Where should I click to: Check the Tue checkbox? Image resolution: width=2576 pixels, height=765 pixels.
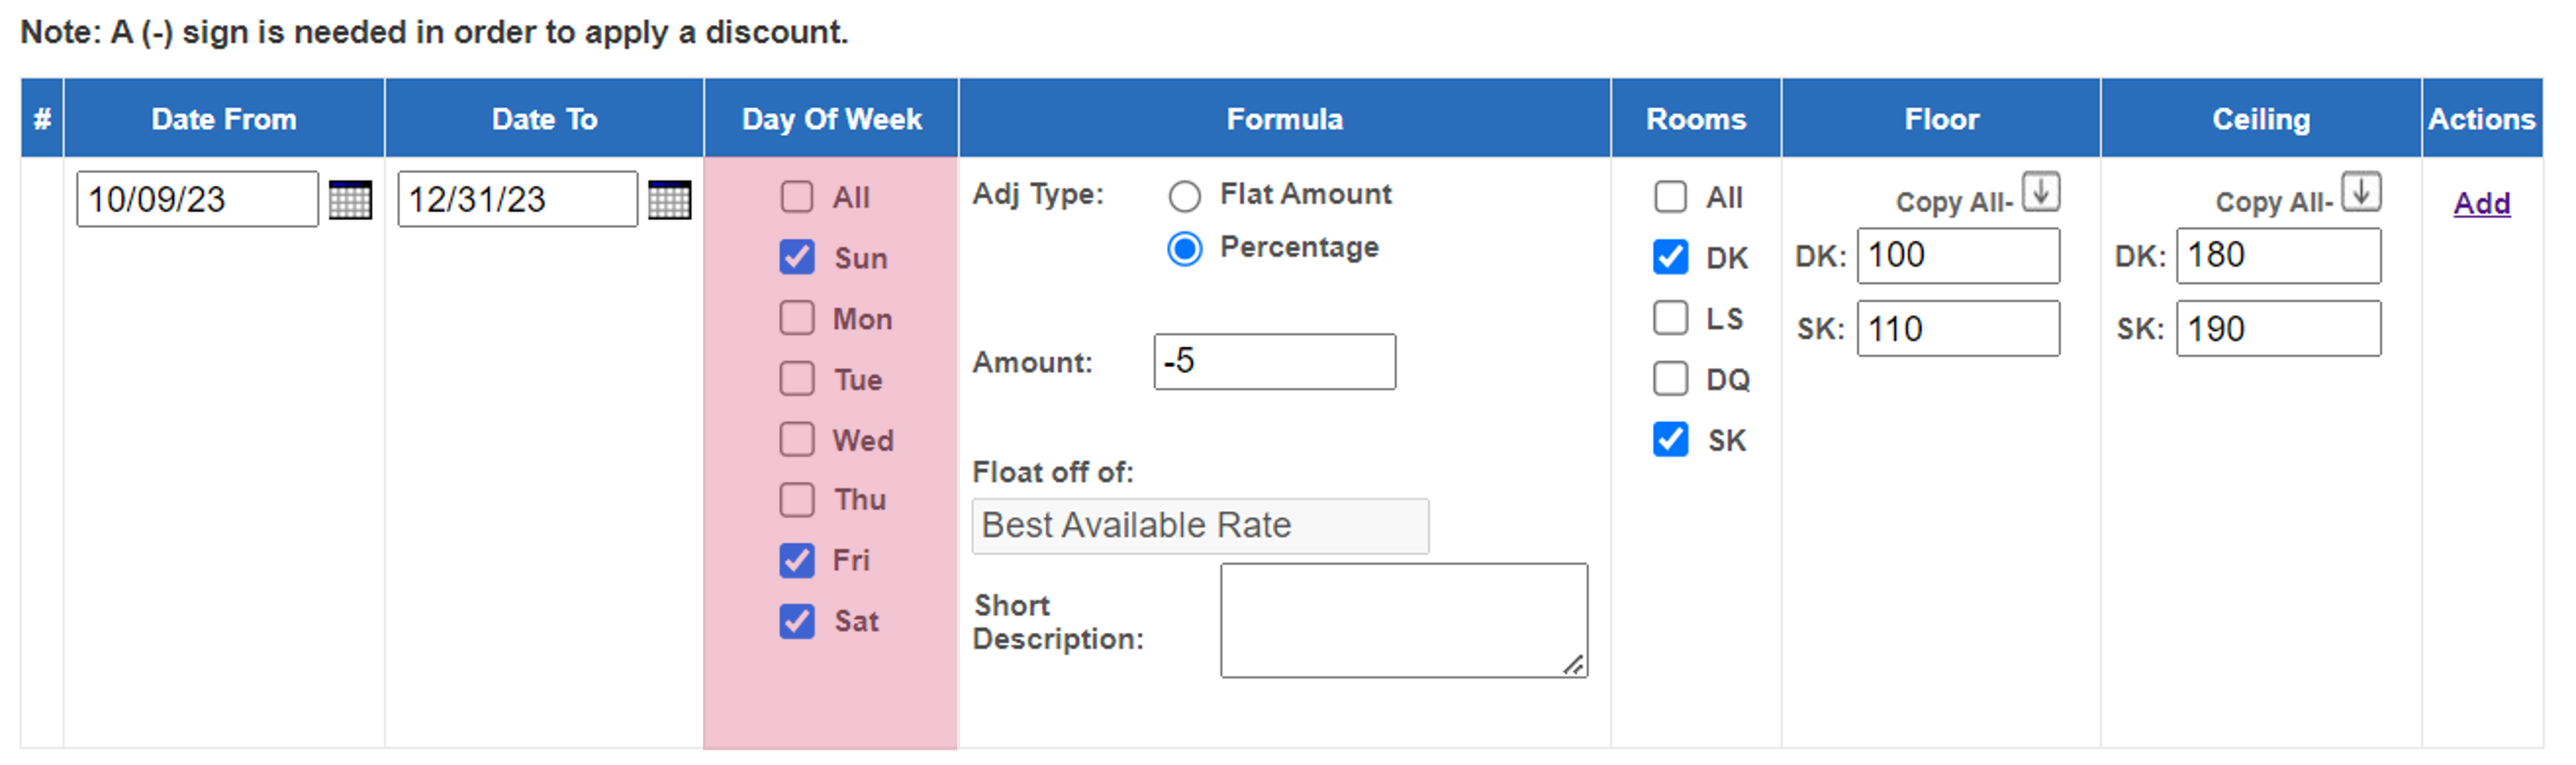(797, 379)
